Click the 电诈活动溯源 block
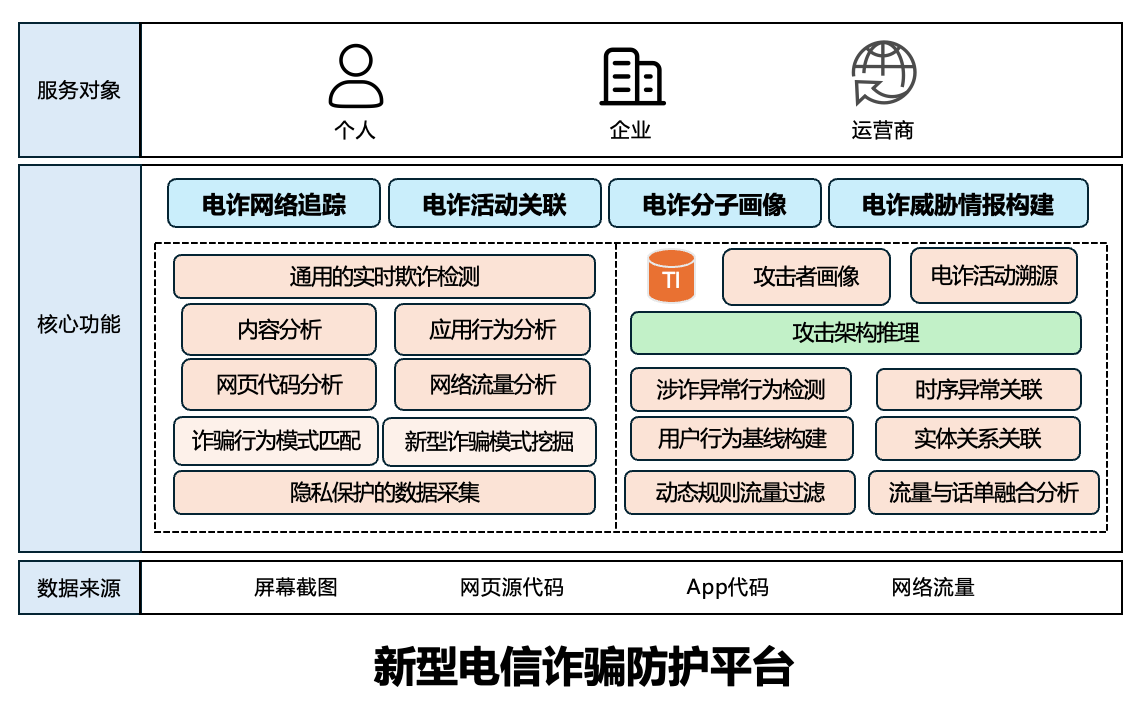 tap(994, 275)
